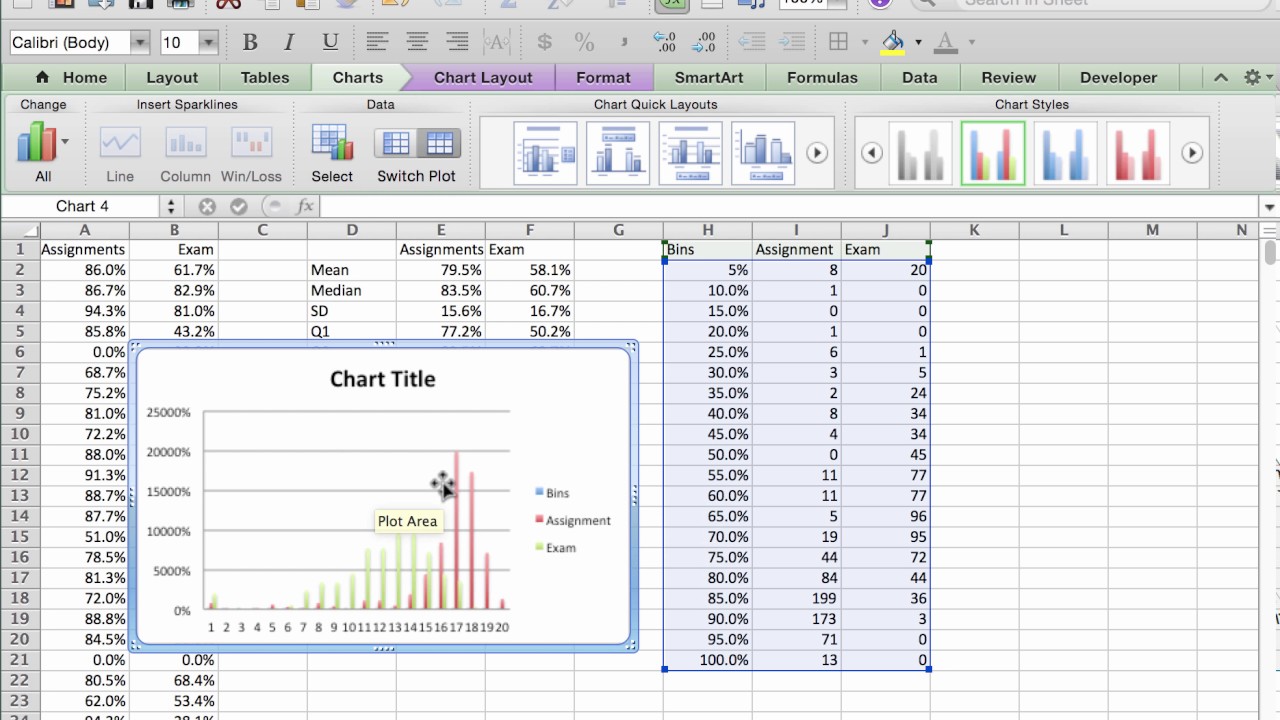Click the formula bar confirm checkmark
Viewport: 1280px width, 720px height.
[x=239, y=206]
